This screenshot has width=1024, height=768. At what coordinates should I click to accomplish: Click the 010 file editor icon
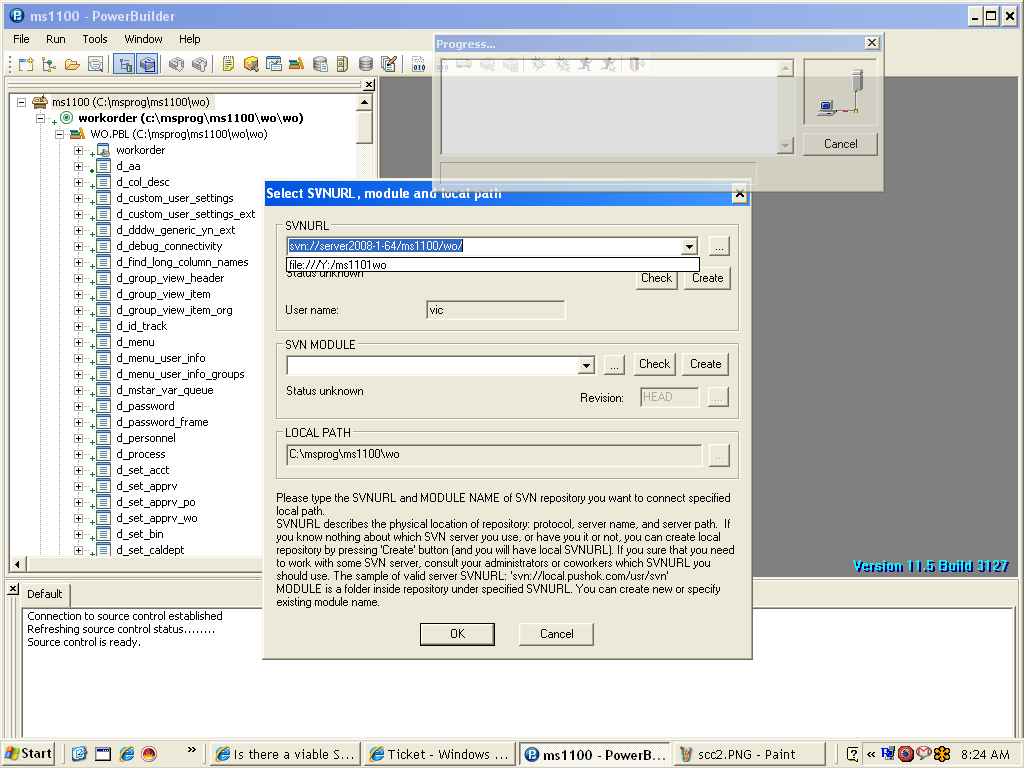coord(419,64)
